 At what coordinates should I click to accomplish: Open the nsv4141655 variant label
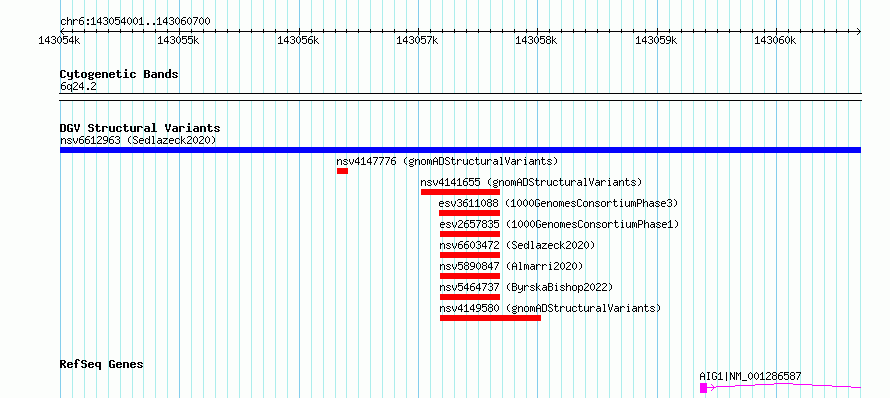tap(531, 182)
